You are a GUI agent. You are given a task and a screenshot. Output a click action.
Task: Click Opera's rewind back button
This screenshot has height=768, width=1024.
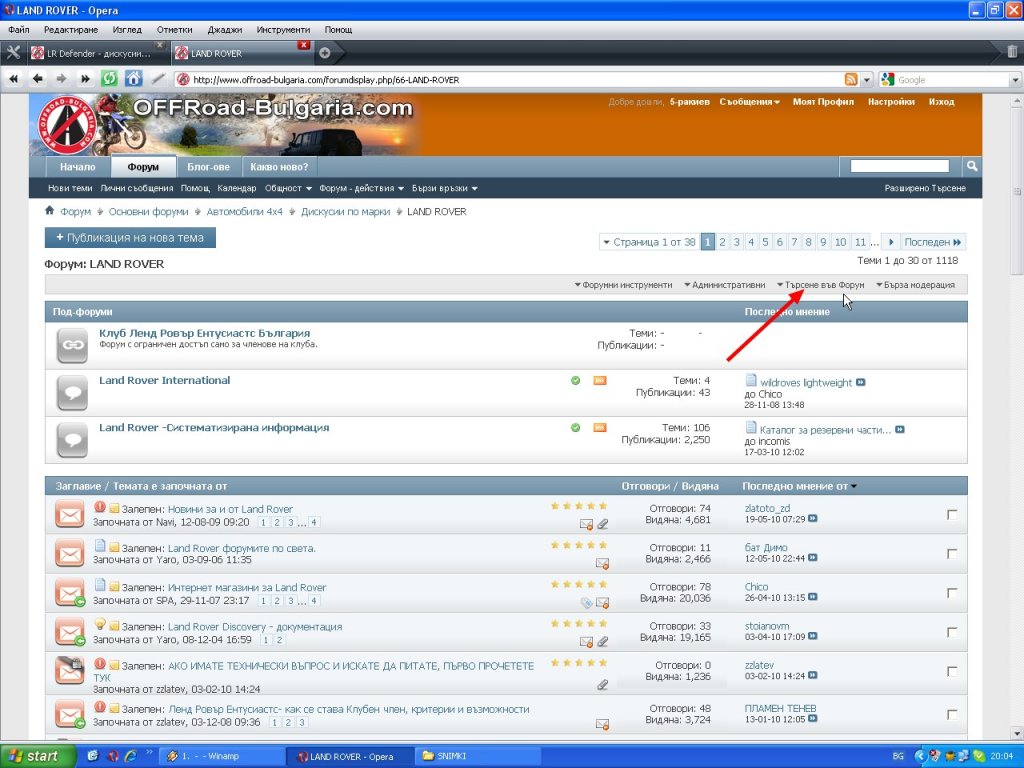click(x=13, y=79)
